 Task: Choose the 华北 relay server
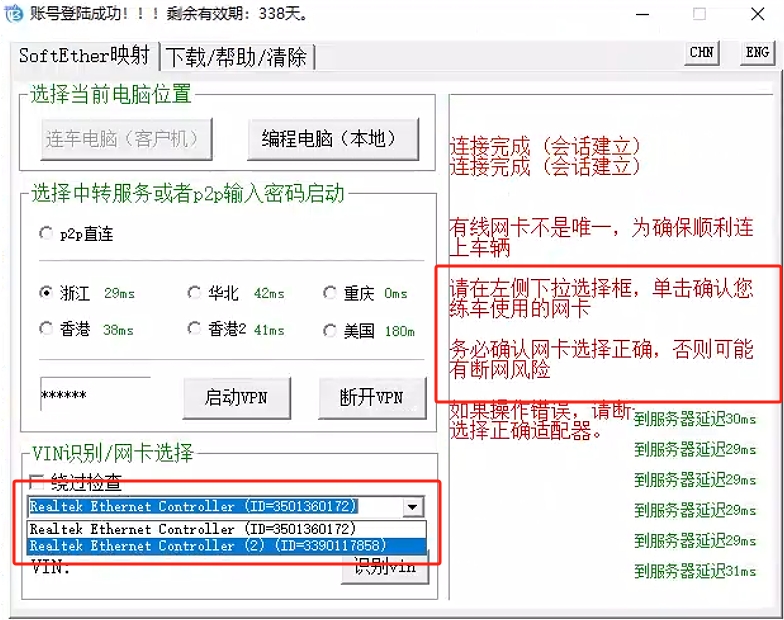click(194, 293)
